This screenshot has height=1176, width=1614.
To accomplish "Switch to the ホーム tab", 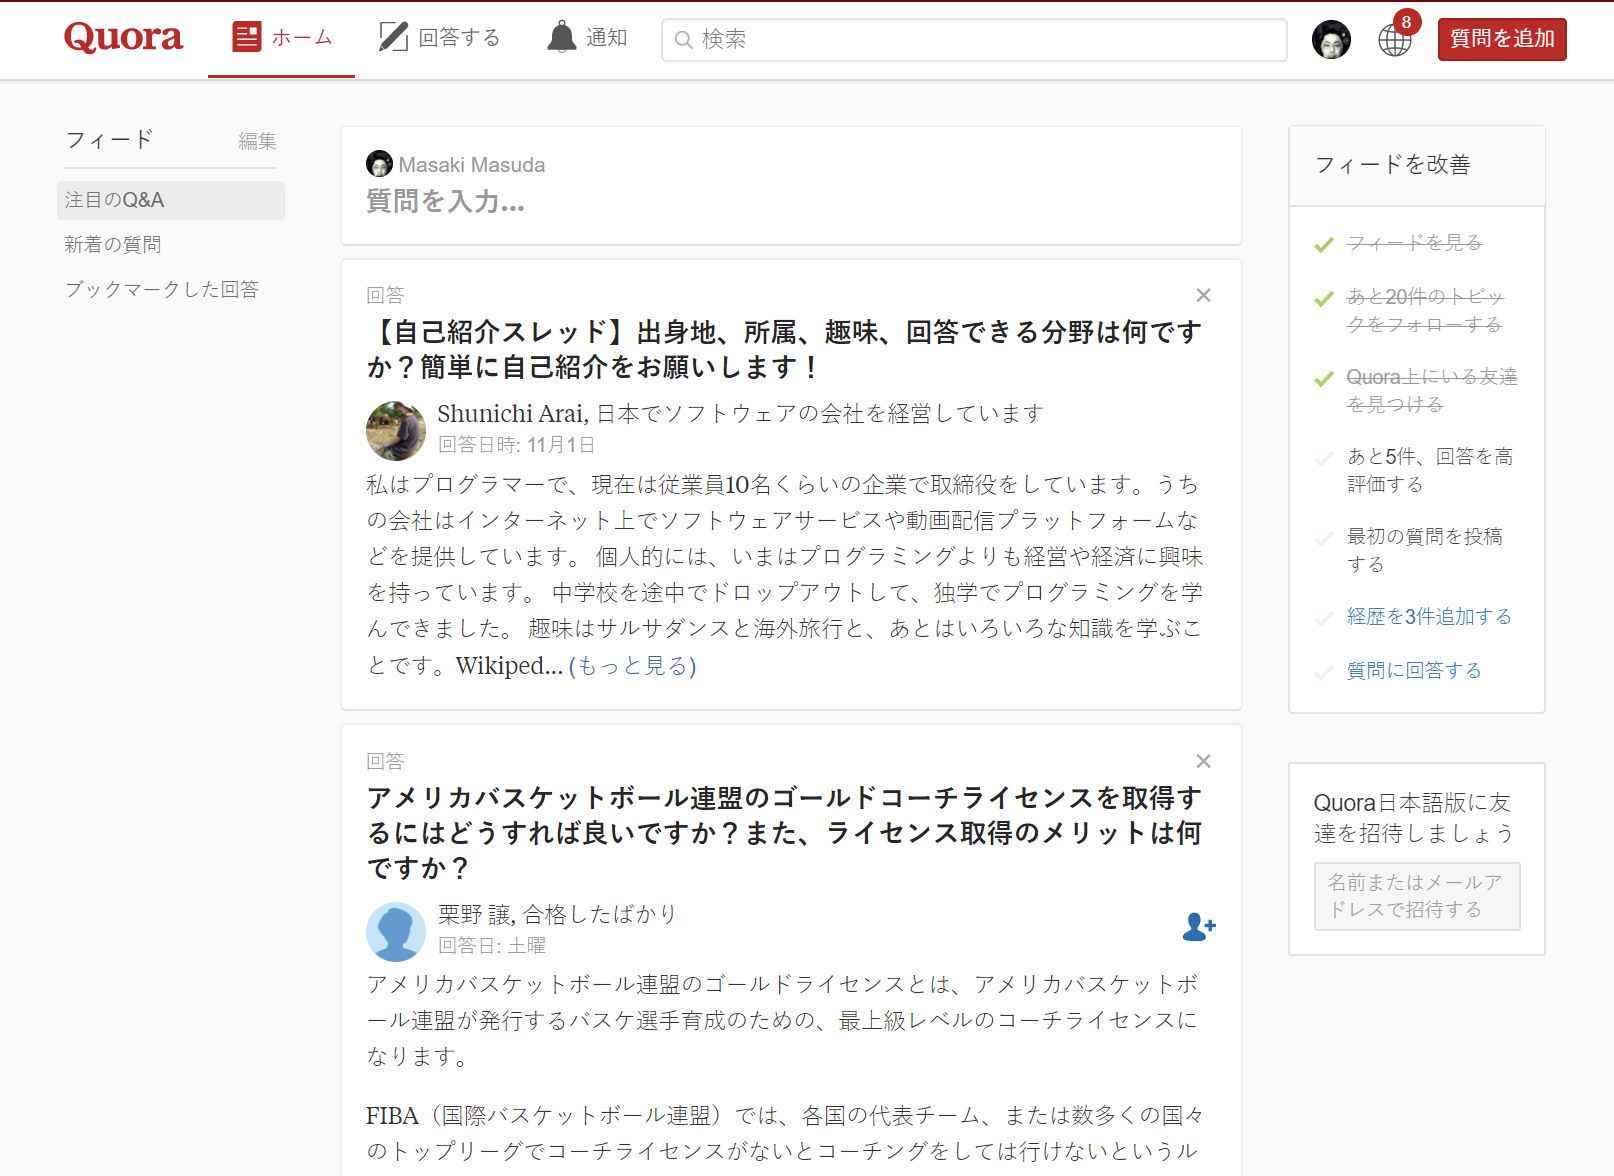I will (x=282, y=38).
